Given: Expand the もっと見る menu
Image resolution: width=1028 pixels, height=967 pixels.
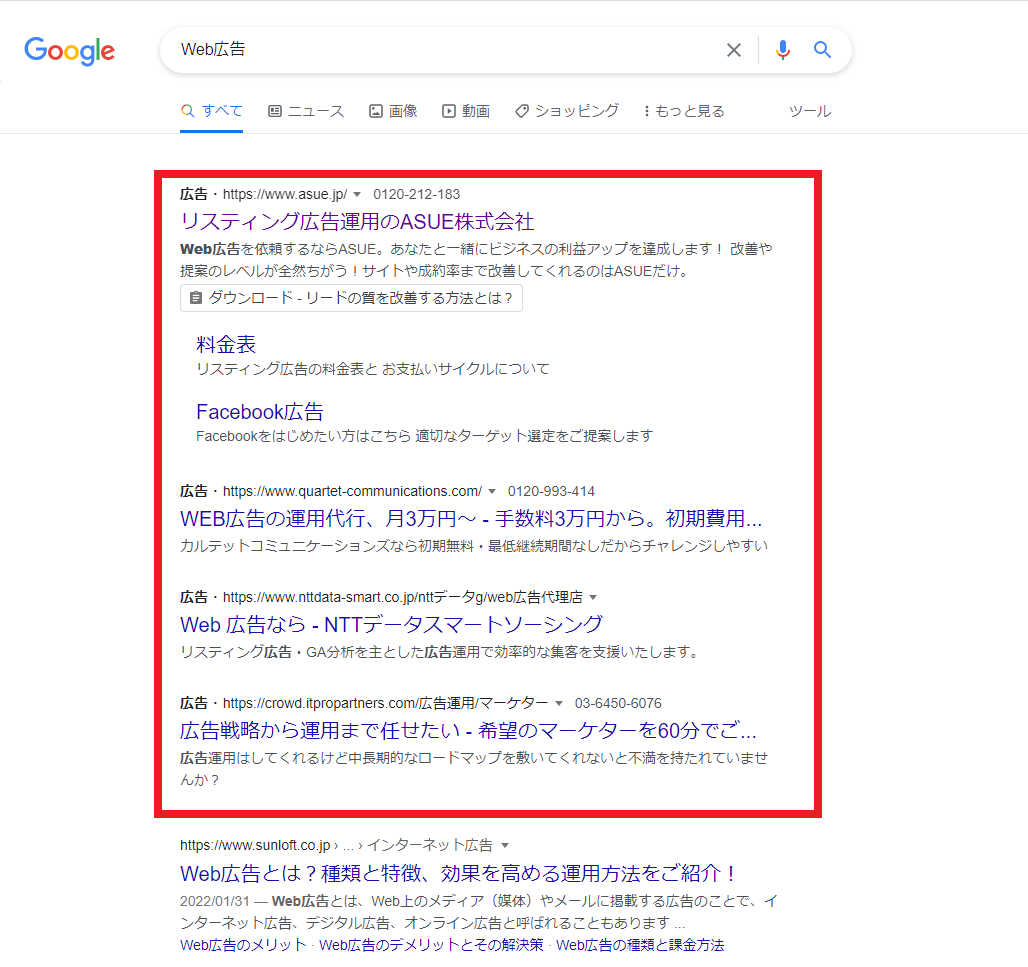Looking at the screenshot, I should [684, 111].
